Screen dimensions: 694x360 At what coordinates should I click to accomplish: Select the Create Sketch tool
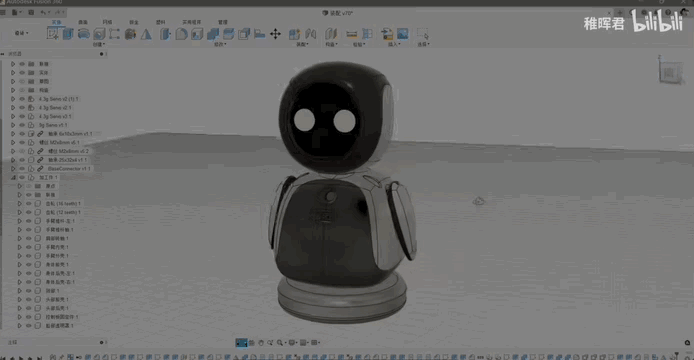point(53,34)
